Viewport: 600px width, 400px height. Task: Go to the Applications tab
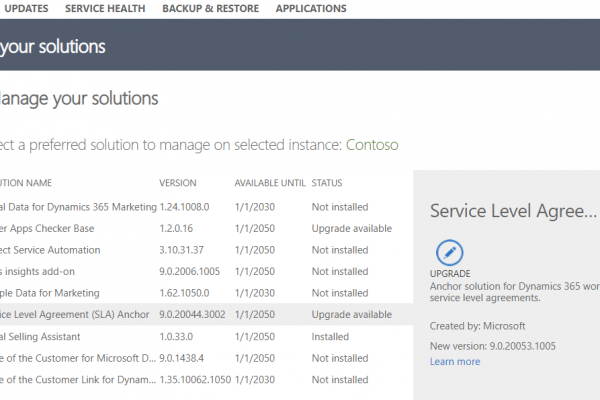pyautogui.click(x=311, y=8)
